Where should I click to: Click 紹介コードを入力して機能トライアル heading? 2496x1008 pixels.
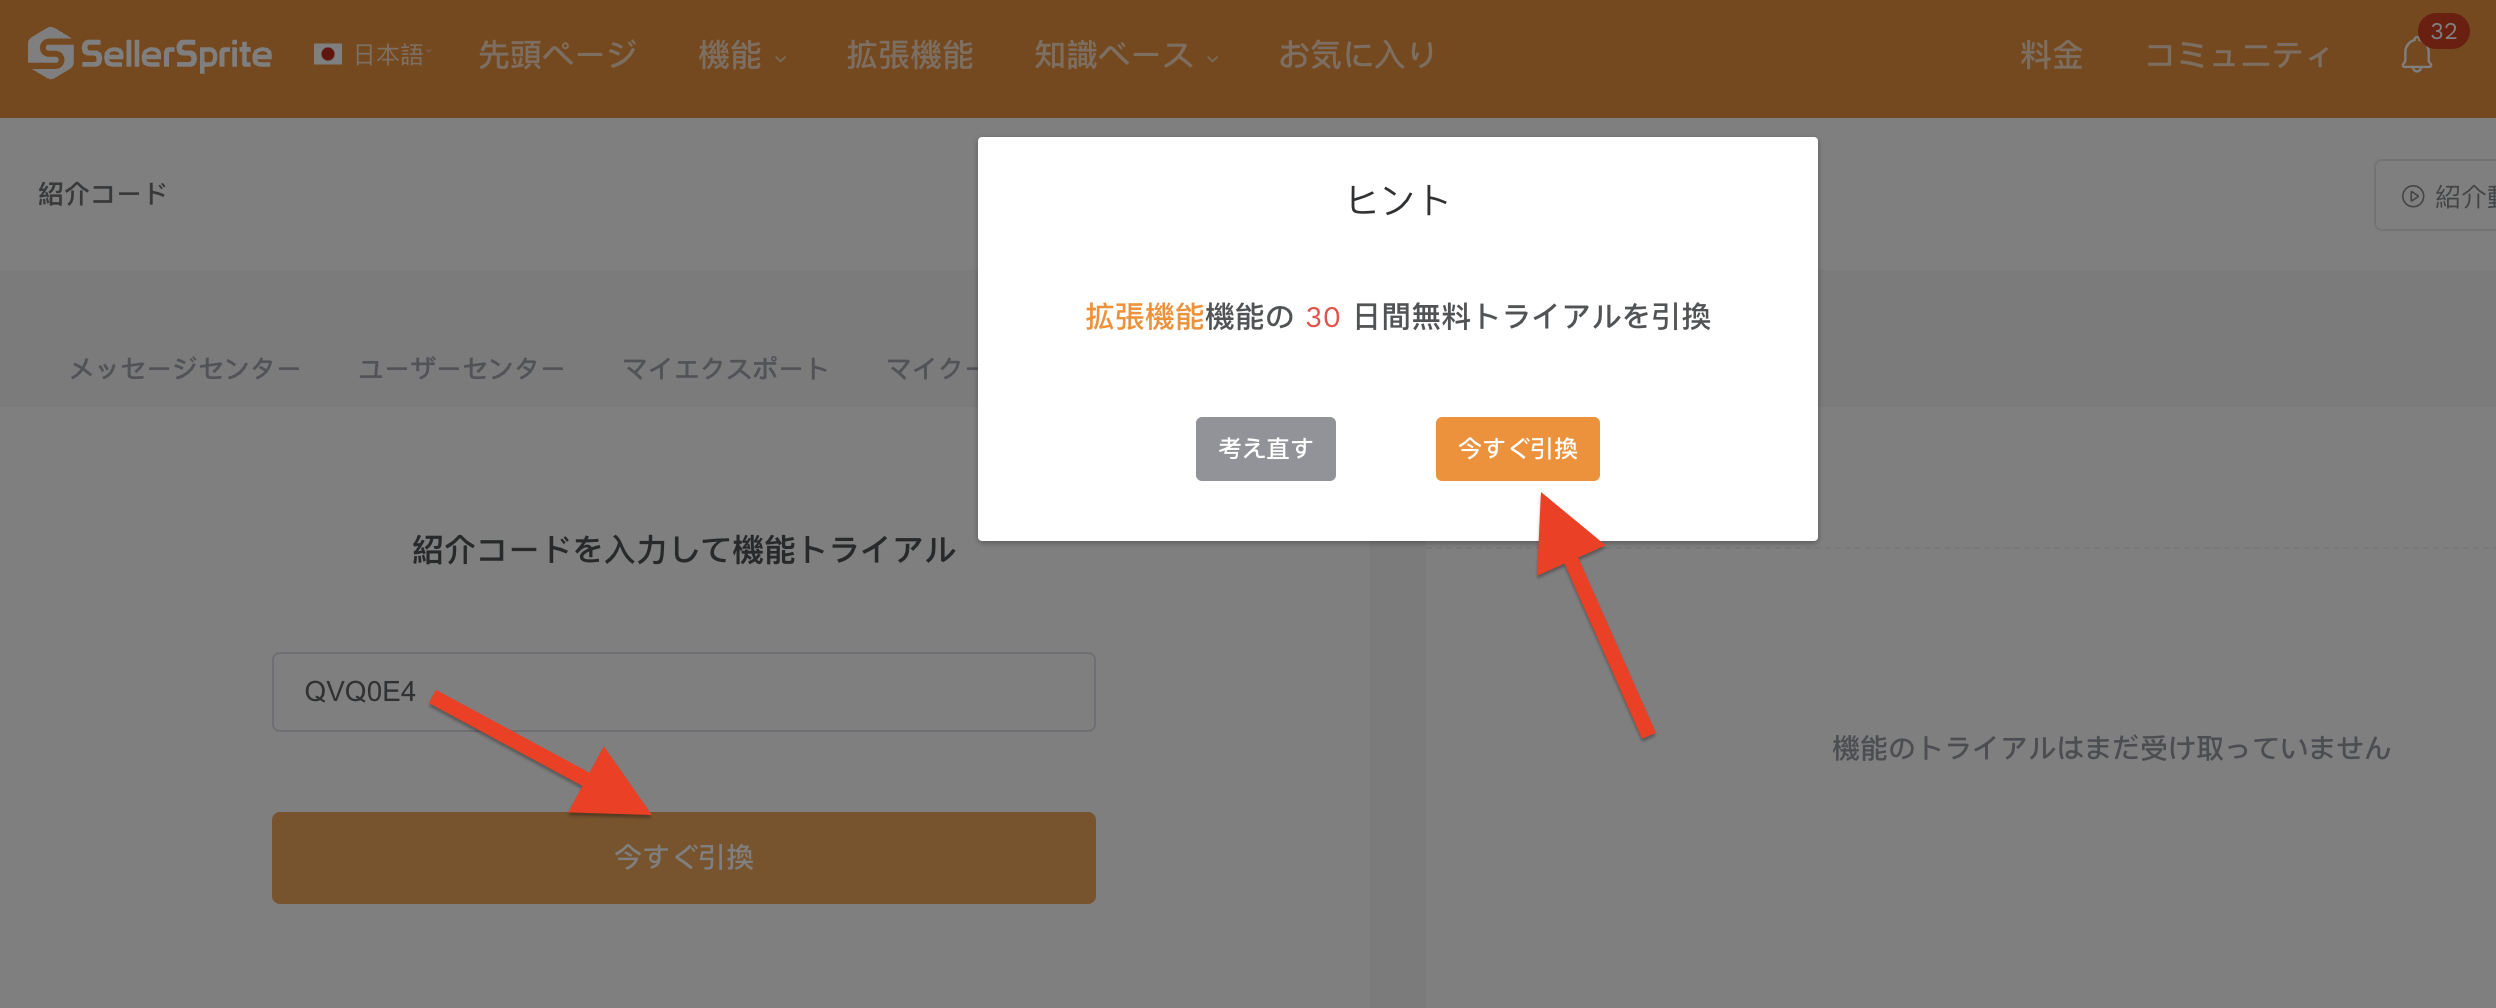(x=683, y=550)
